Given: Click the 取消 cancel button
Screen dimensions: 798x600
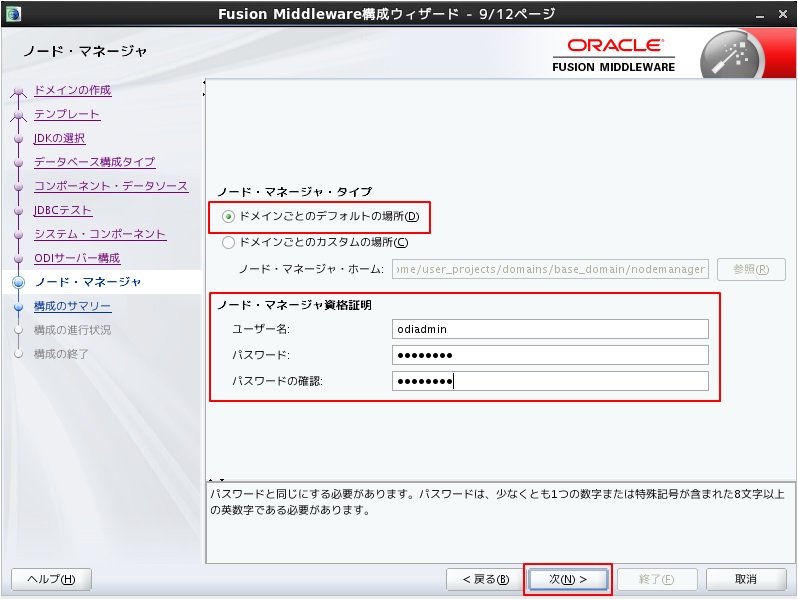Looking at the screenshot, I should pos(746,579).
